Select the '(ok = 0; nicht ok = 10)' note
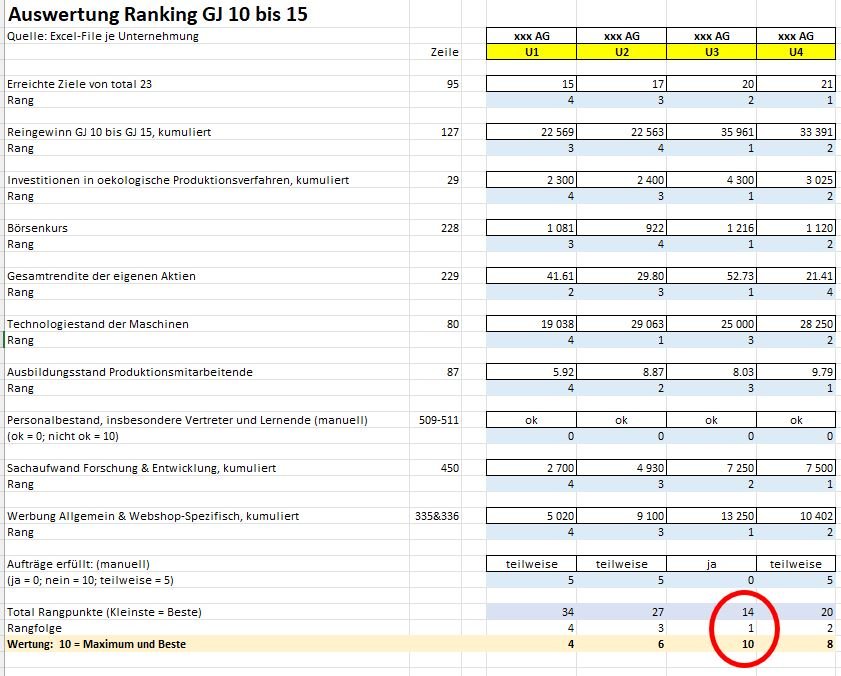The image size is (841, 676). (63, 436)
